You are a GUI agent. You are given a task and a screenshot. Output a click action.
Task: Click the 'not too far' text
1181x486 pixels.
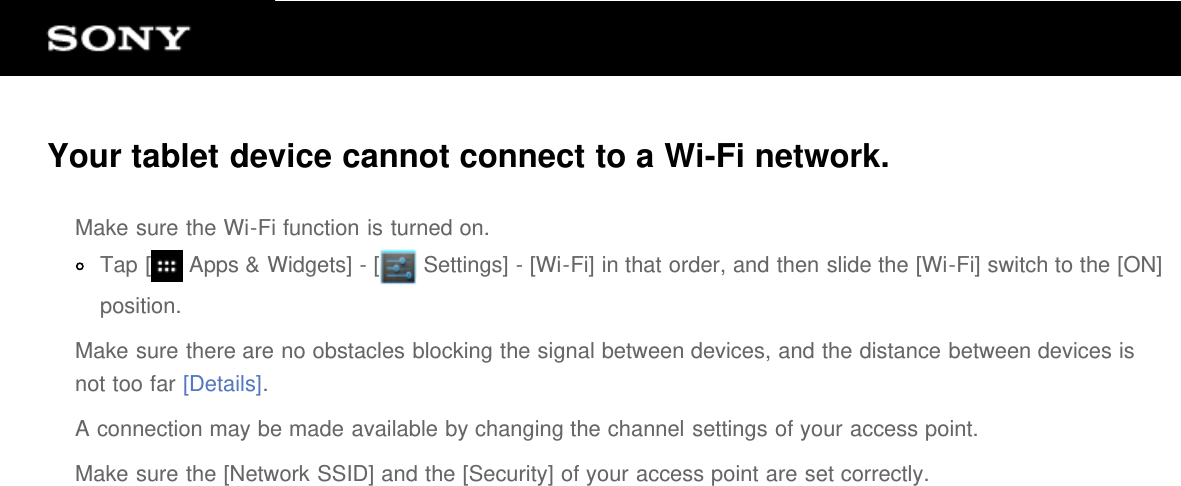tap(126, 384)
